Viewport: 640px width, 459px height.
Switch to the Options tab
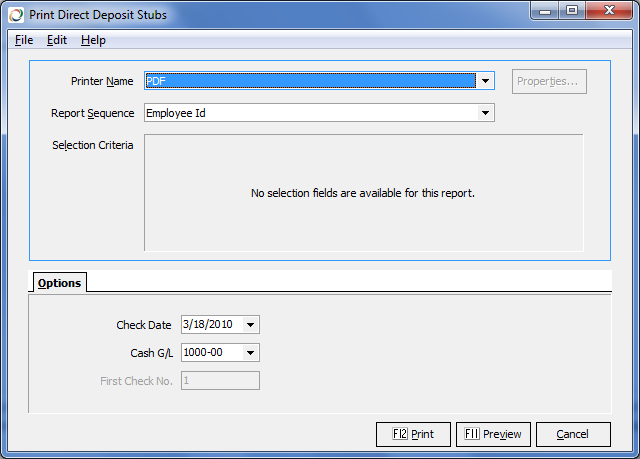[x=59, y=283]
